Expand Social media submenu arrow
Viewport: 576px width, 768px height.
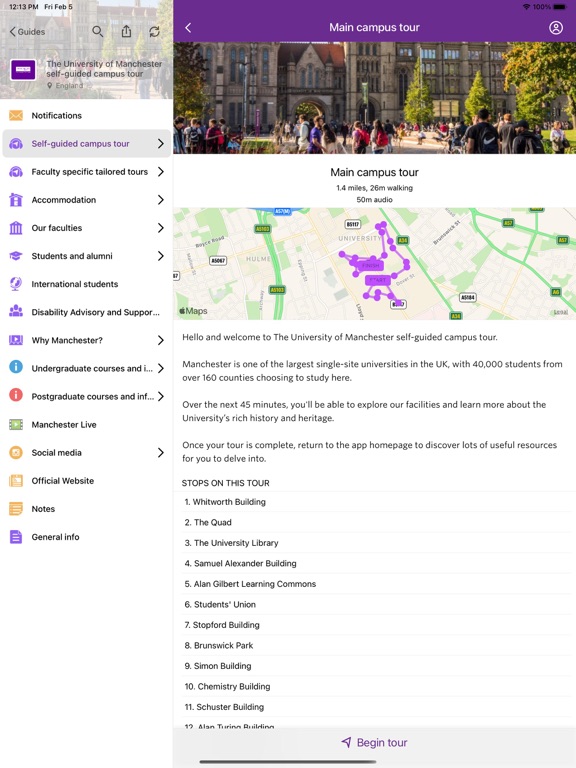[x=161, y=453]
